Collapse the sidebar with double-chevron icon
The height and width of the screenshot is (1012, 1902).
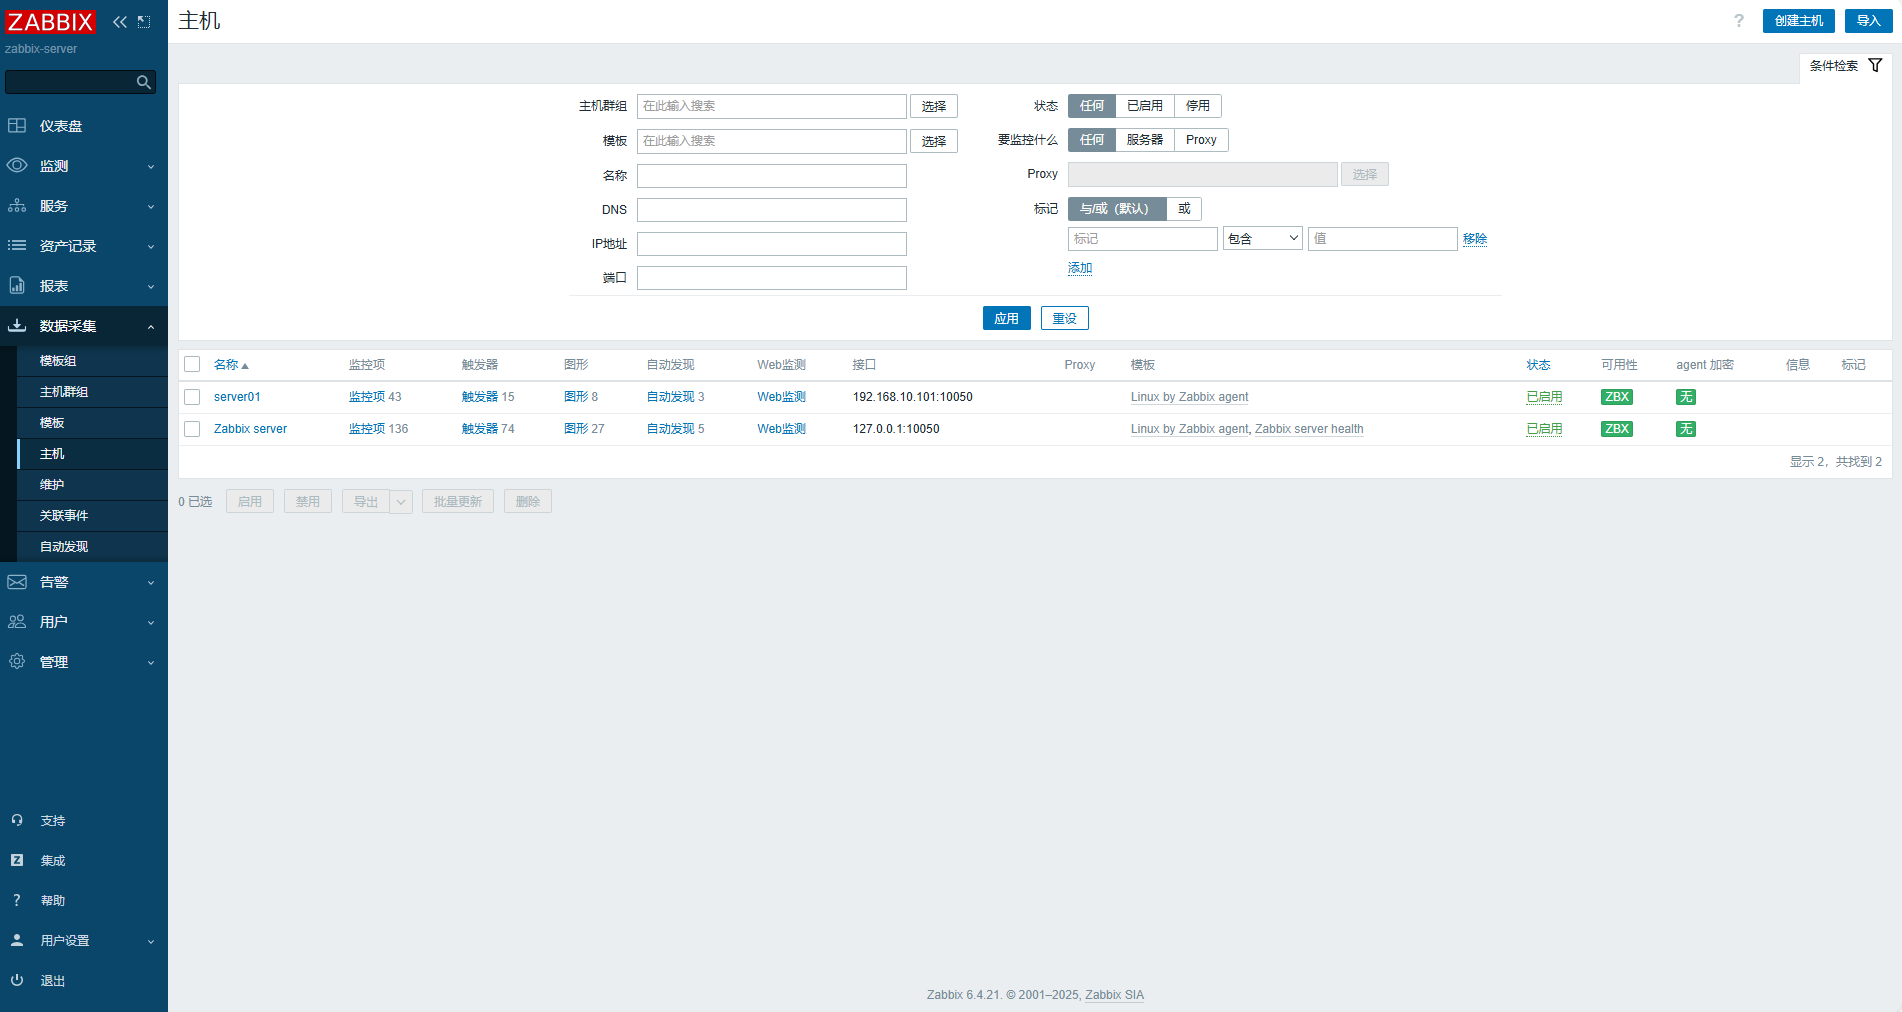[120, 21]
